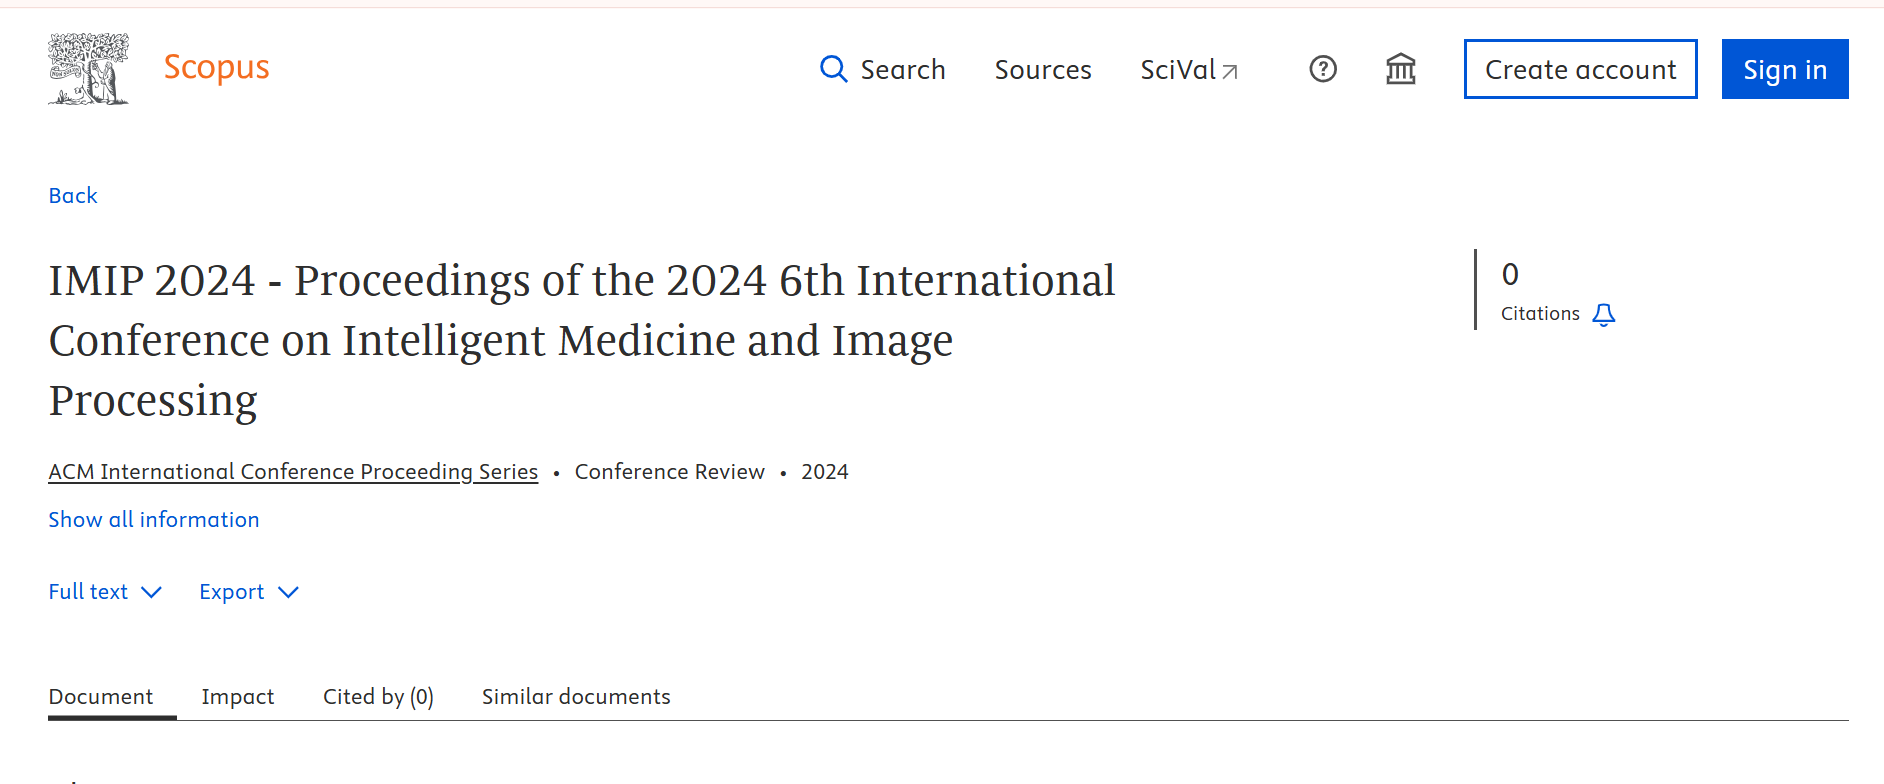This screenshot has width=1884, height=784.
Task: Switch to the Impact tab
Action: coord(238,697)
